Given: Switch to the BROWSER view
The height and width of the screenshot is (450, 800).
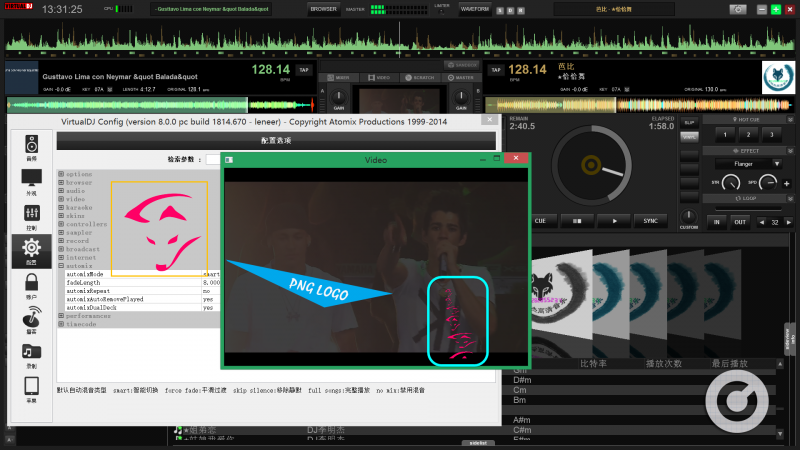Looking at the screenshot, I should (x=323, y=9).
